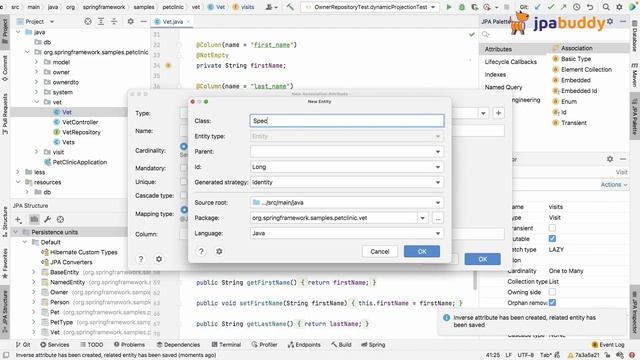The height and width of the screenshot is (360, 640).
Task: Open the Database side tool window
Action: pyautogui.click(x=635, y=35)
